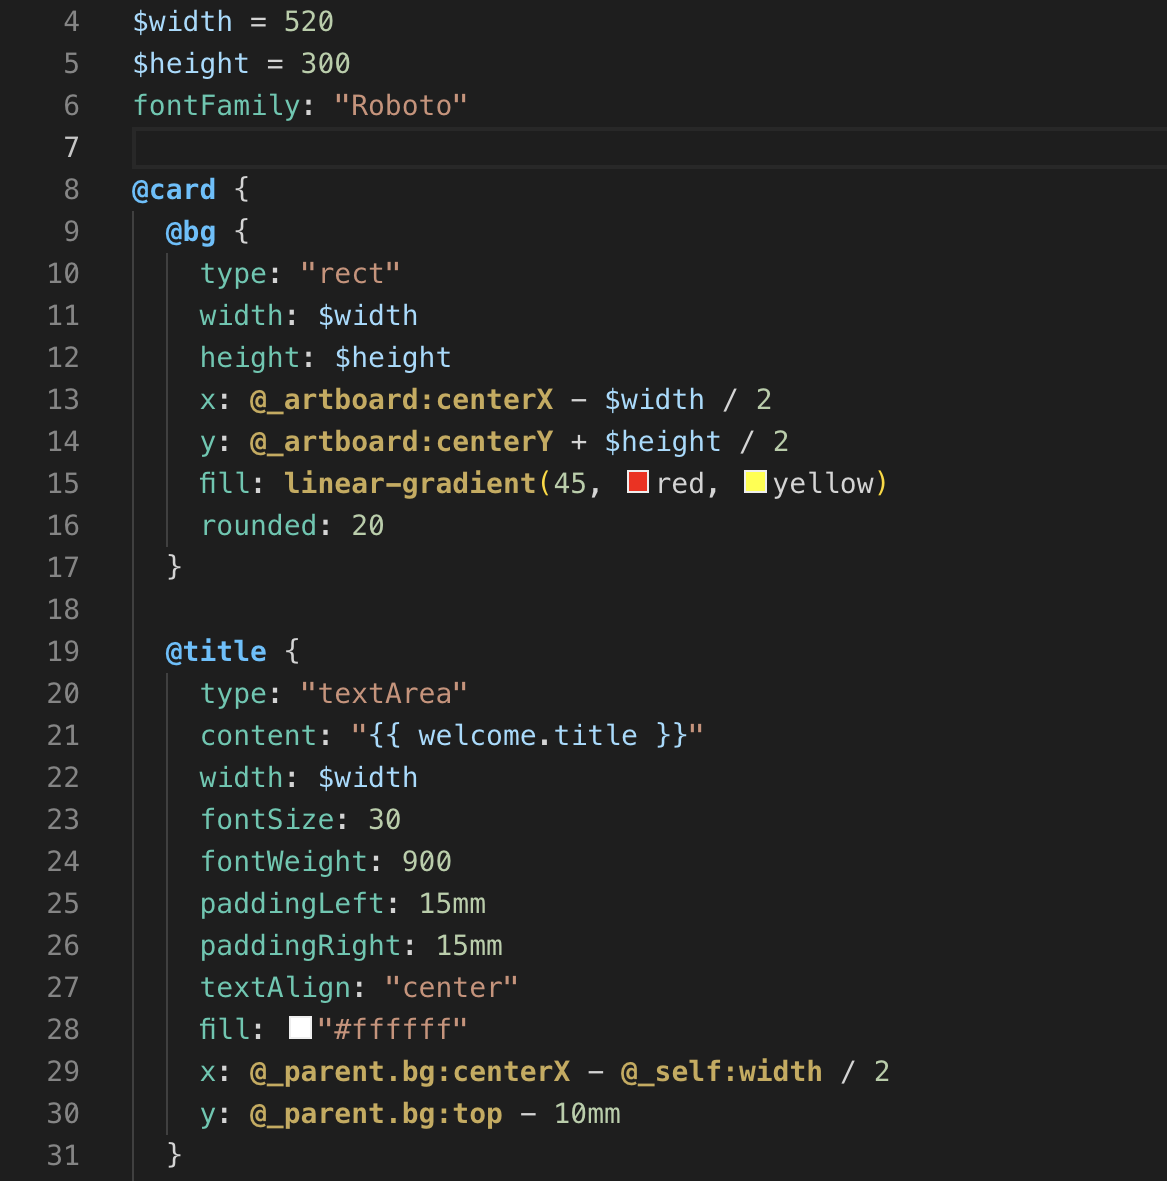Open the red color swatch picker
This screenshot has width=1167, height=1181.
[x=637, y=482]
